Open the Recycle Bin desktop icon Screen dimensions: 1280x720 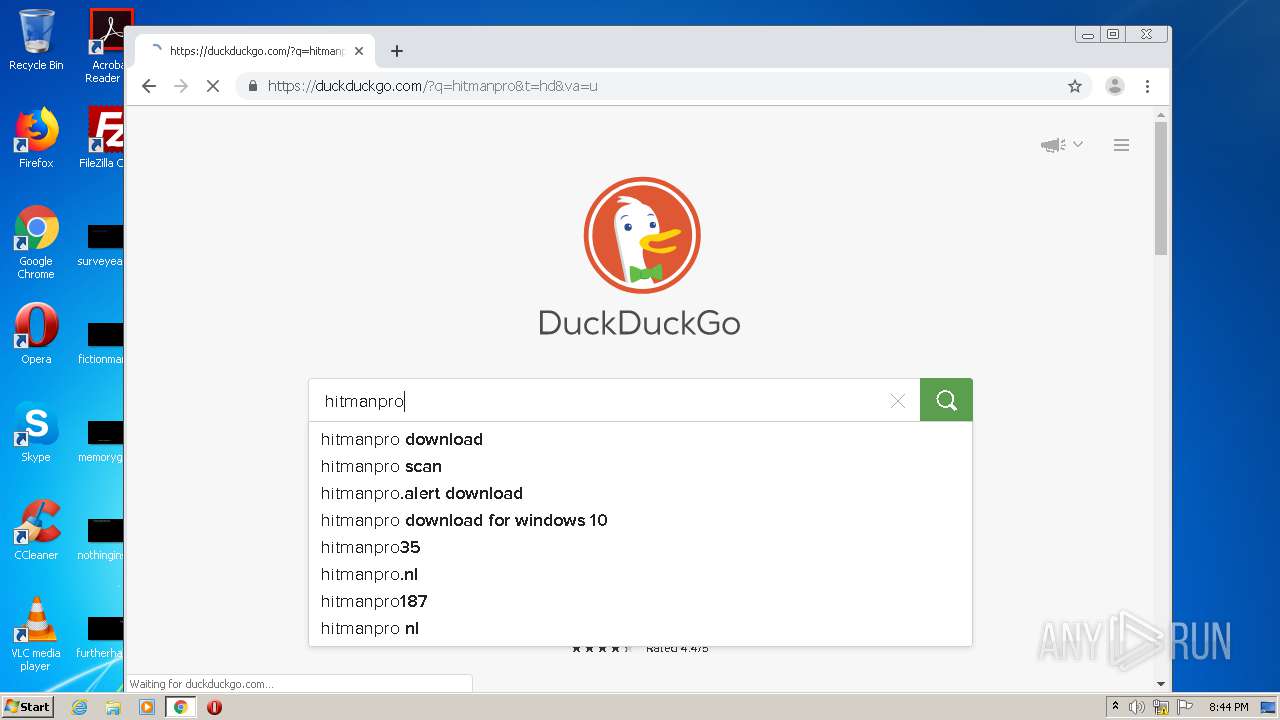[x=36, y=40]
